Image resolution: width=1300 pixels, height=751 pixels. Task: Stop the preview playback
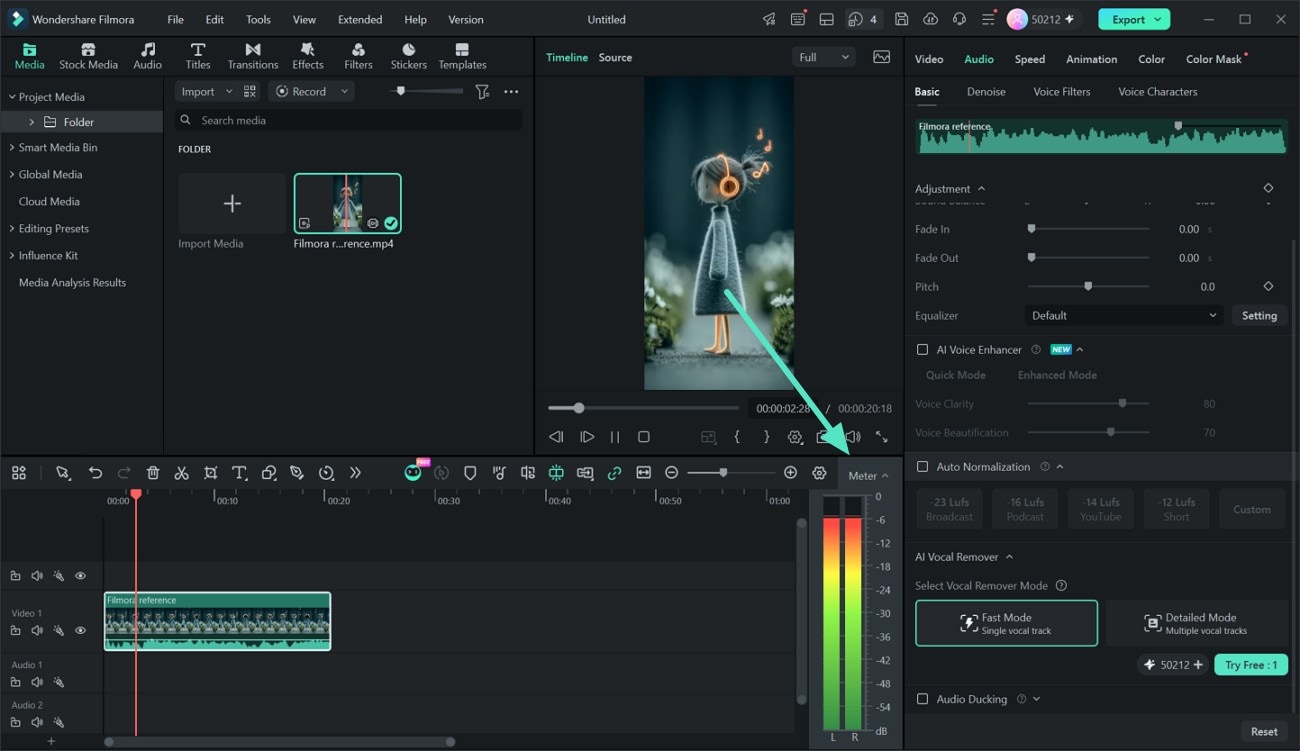point(644,437)
